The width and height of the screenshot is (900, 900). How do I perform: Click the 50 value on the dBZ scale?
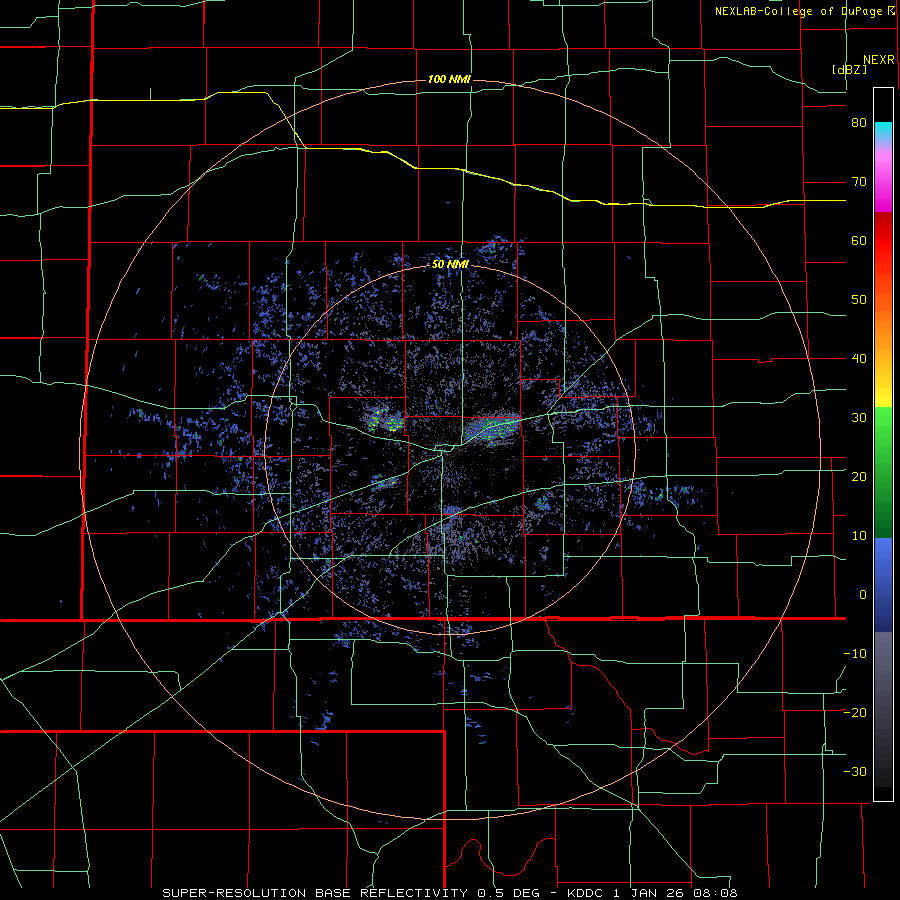click(859, 300)
